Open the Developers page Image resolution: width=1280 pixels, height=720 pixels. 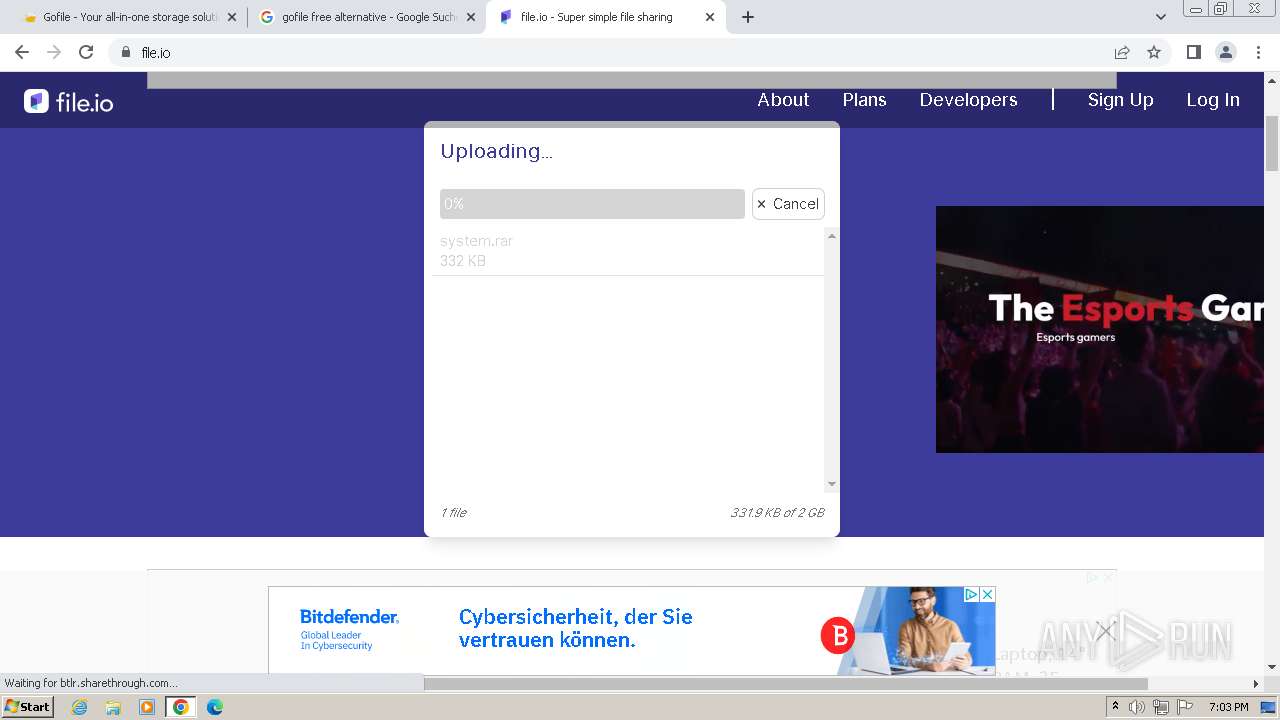click(x=968, y=100)
